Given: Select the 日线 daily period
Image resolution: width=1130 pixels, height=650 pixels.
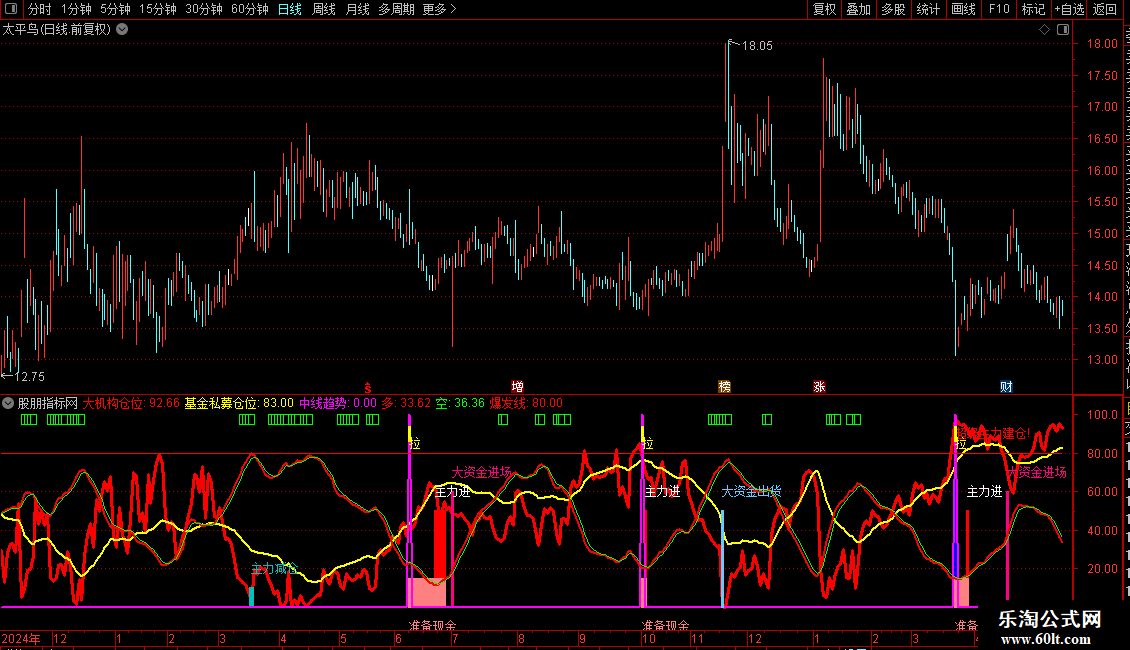Looking at the screenshot, I should click(290, 9).
